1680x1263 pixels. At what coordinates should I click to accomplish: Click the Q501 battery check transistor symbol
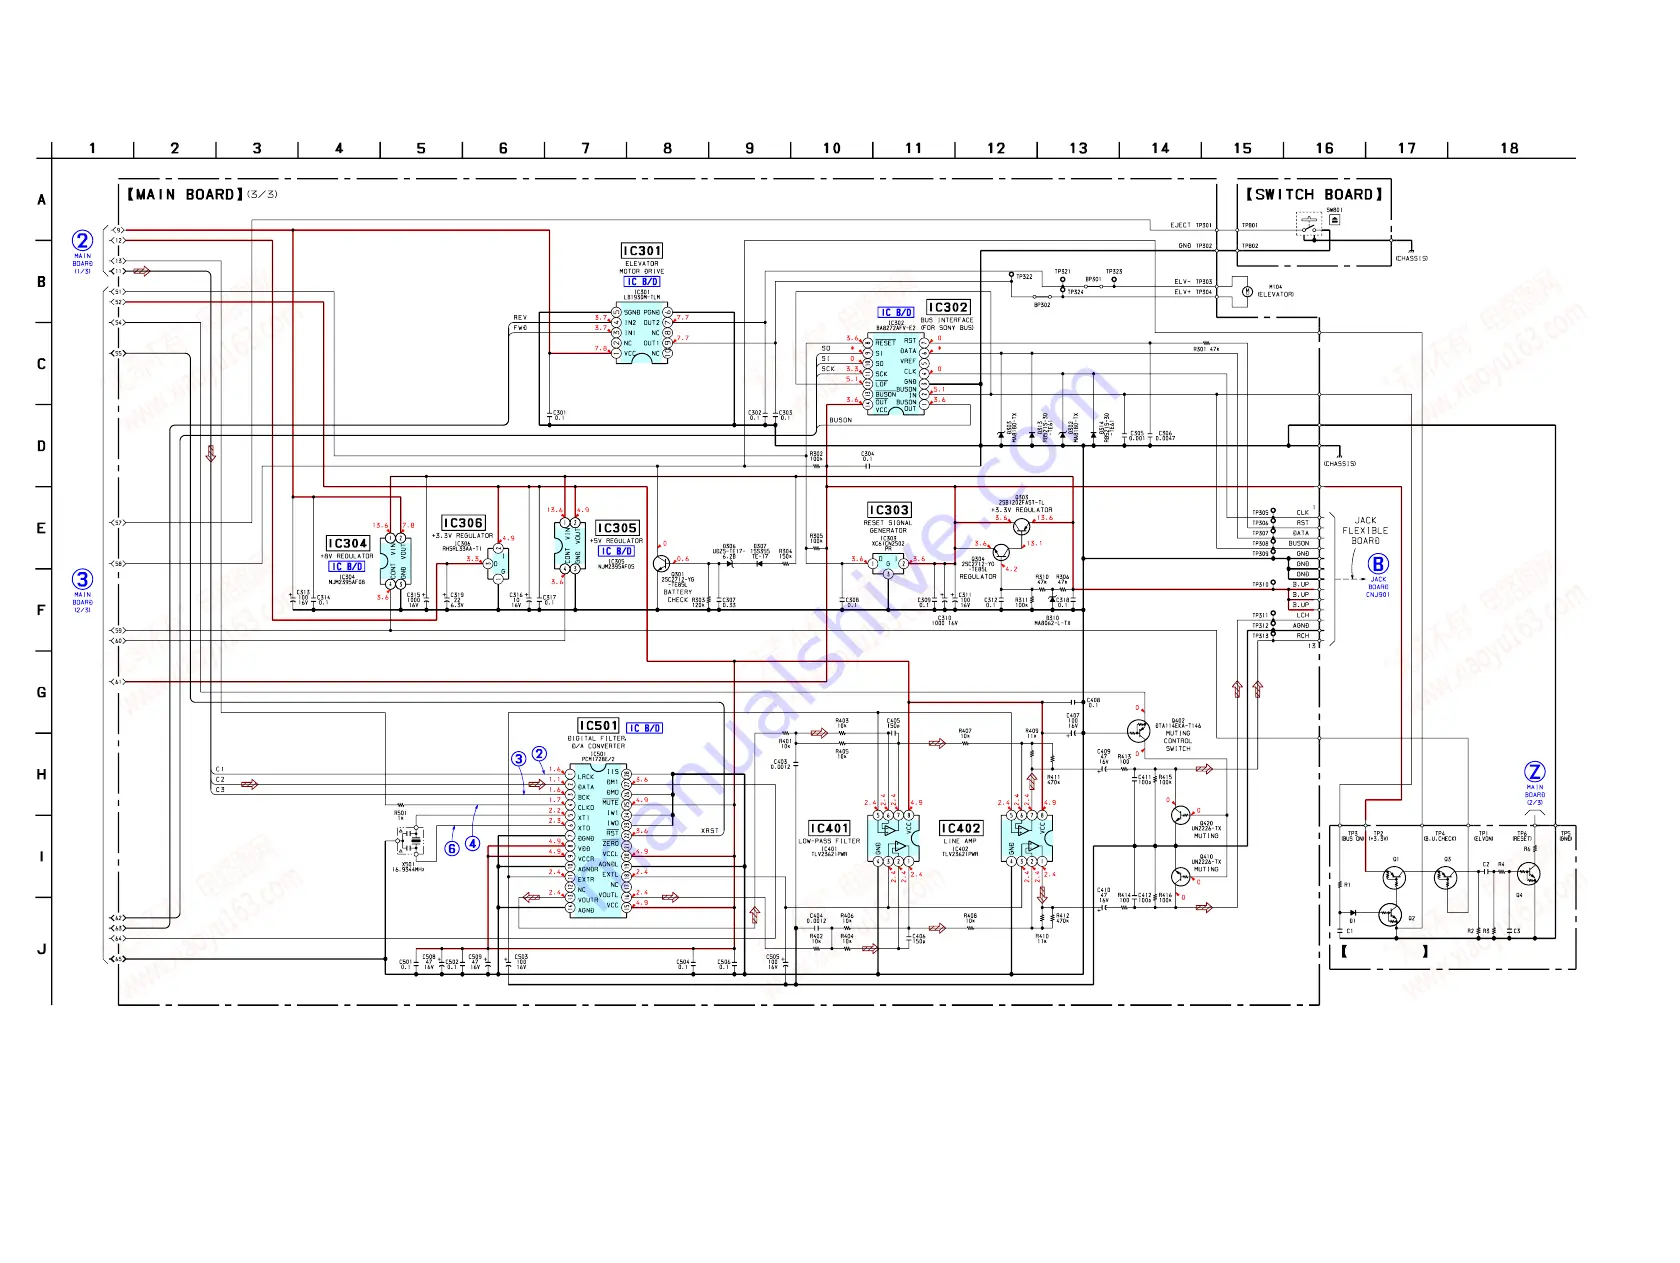coord(662,564)
